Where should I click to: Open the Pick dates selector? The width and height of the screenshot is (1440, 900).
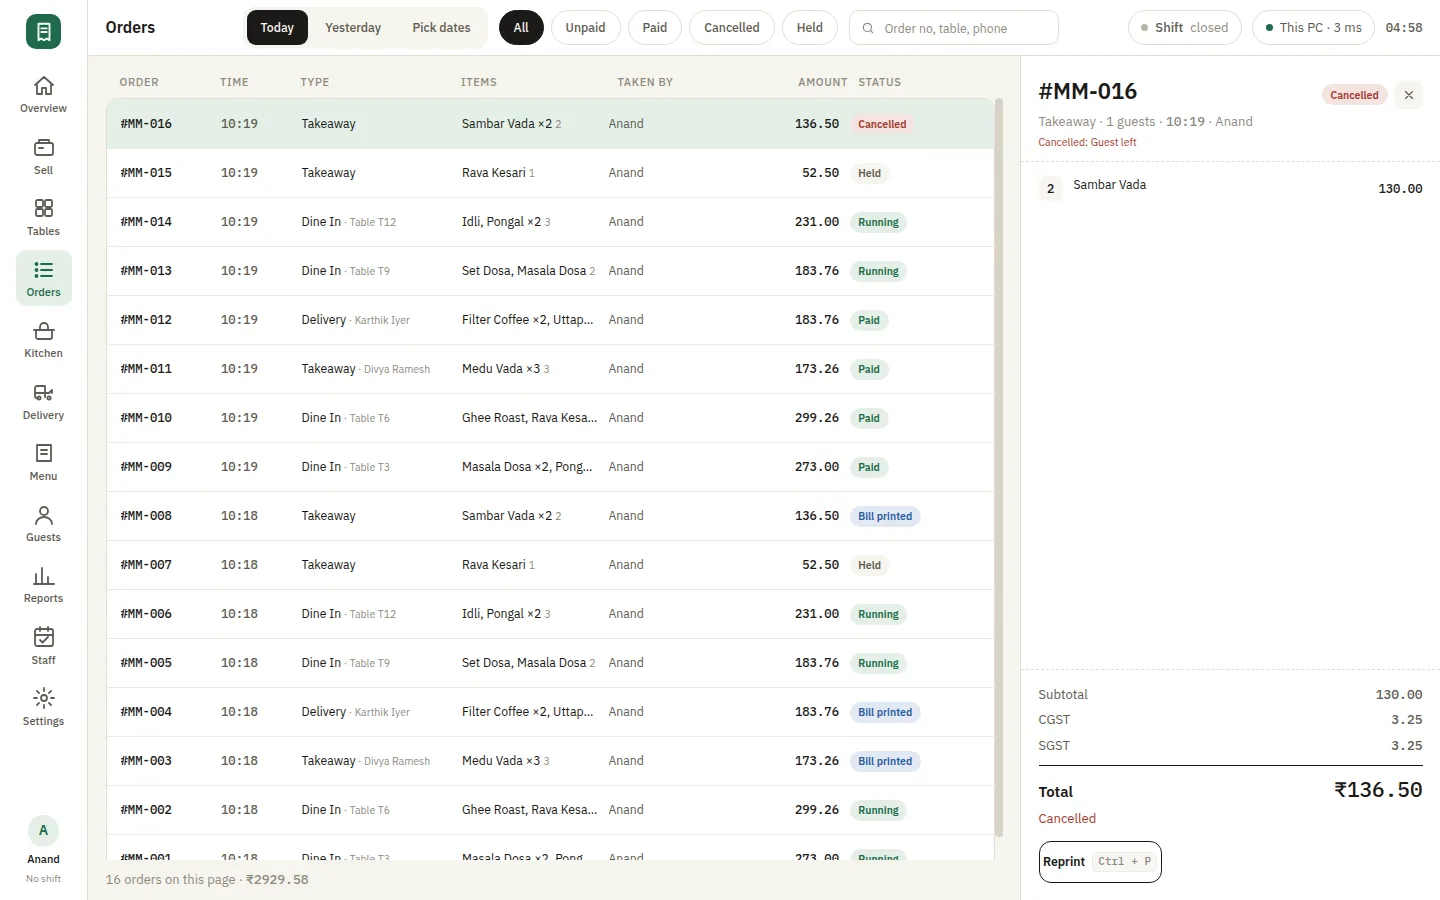coord(441,28)
